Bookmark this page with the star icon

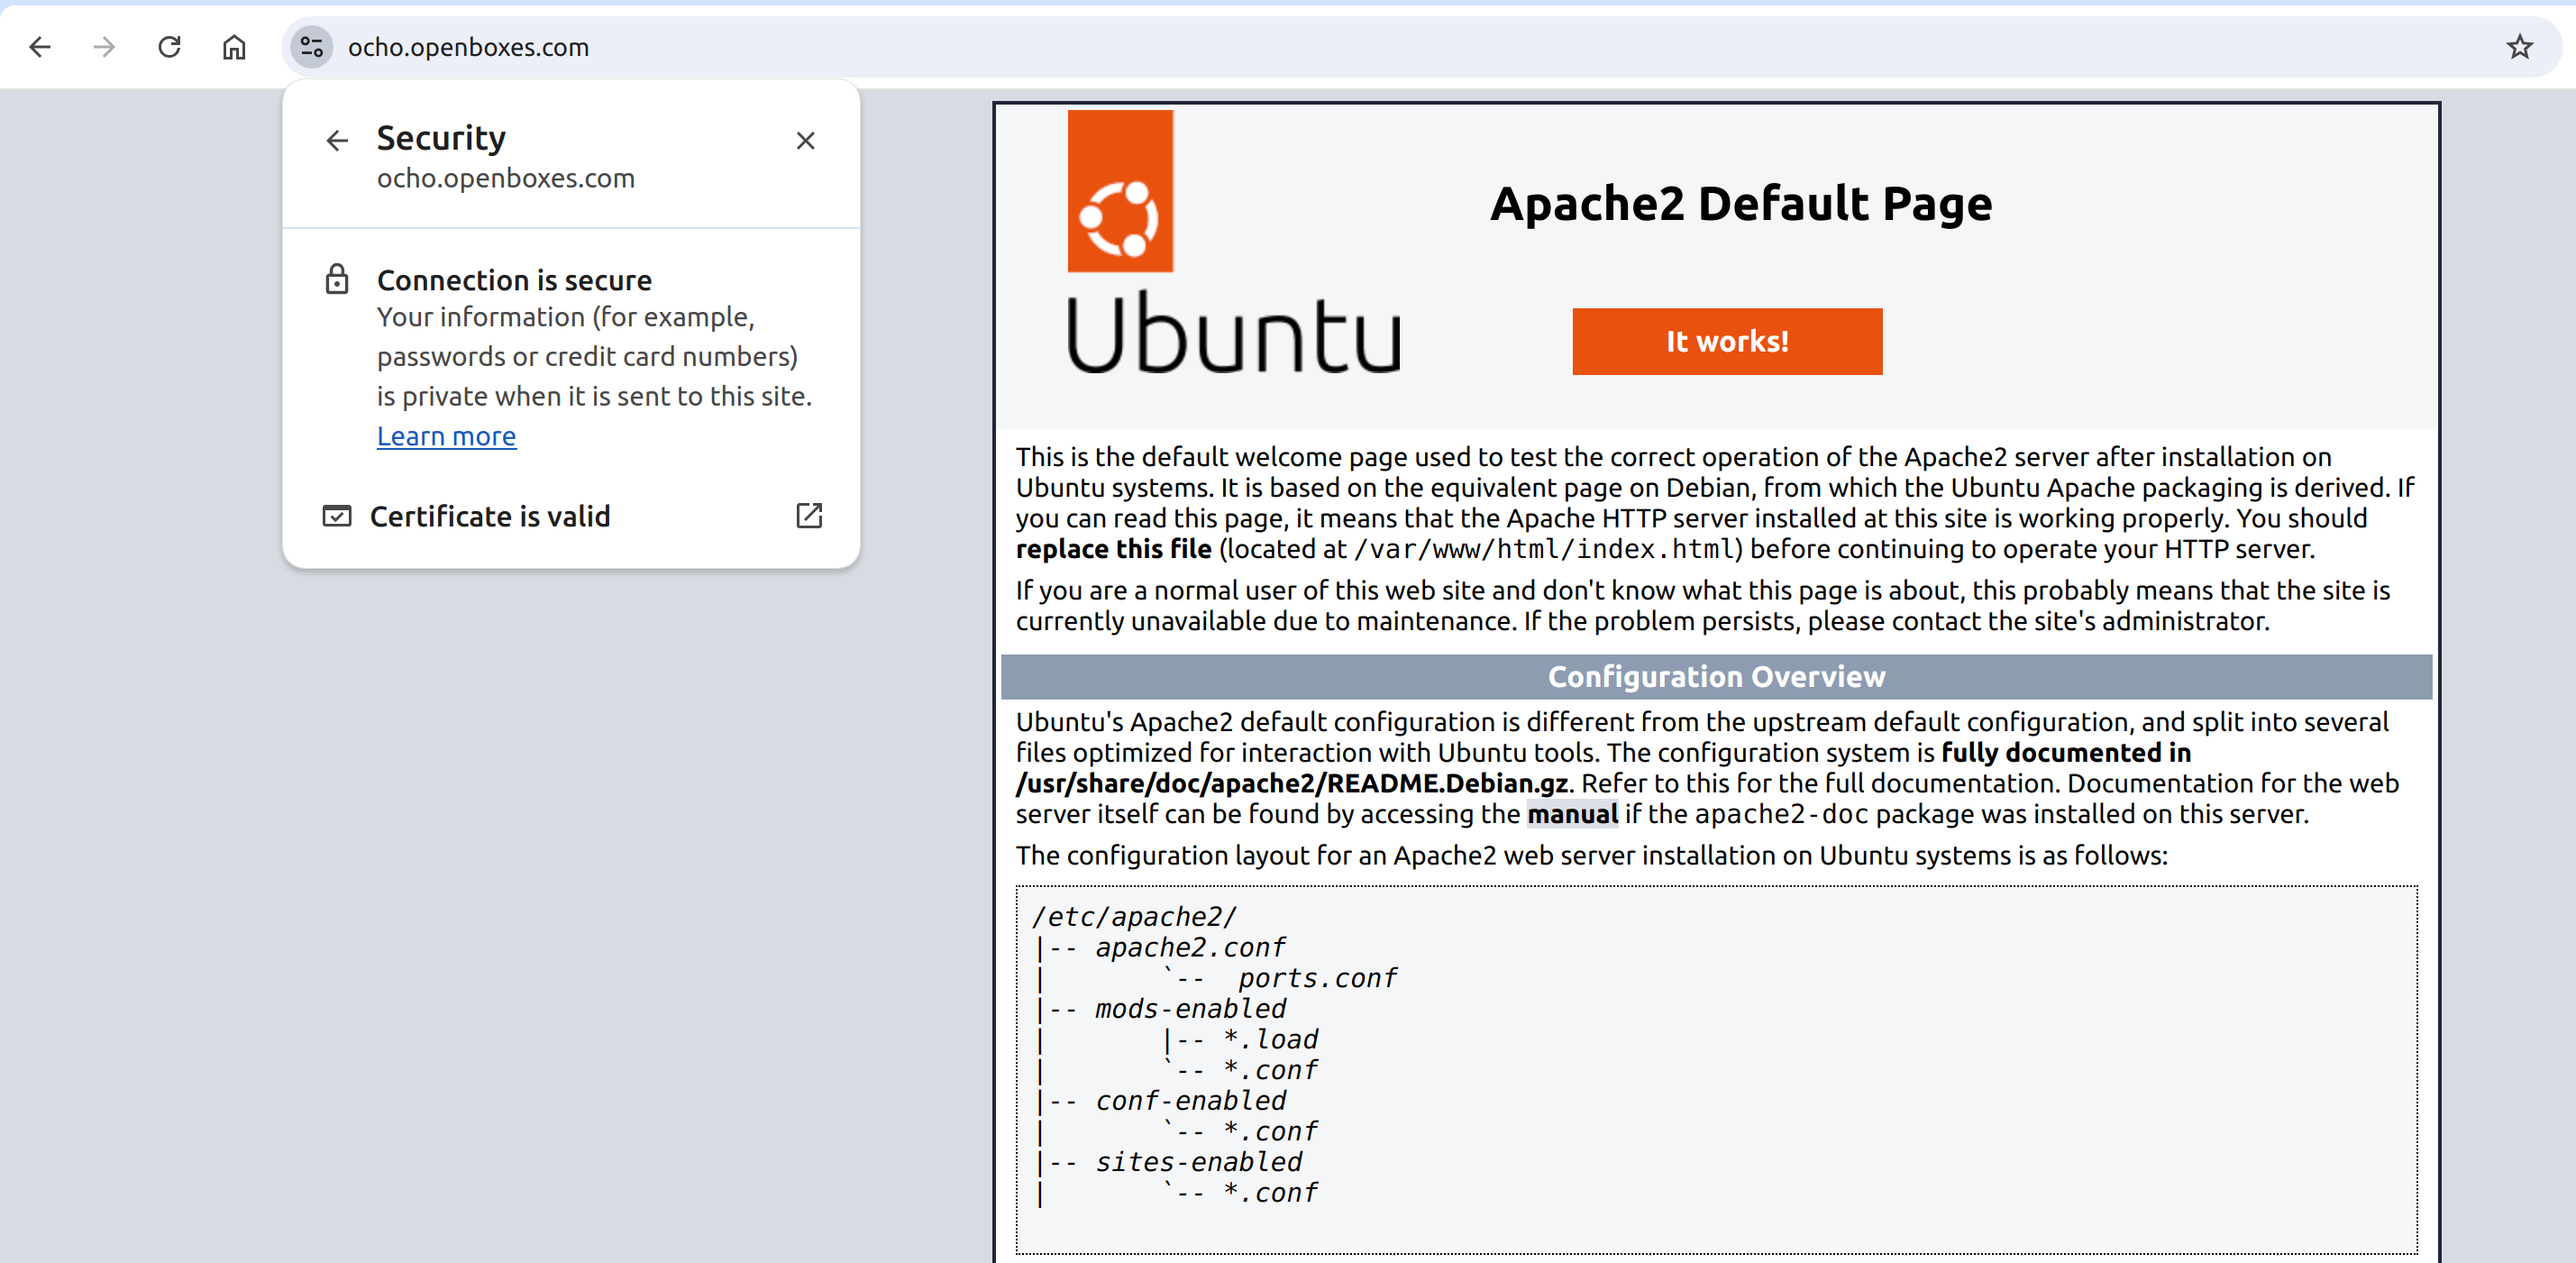click(2519, 47)
